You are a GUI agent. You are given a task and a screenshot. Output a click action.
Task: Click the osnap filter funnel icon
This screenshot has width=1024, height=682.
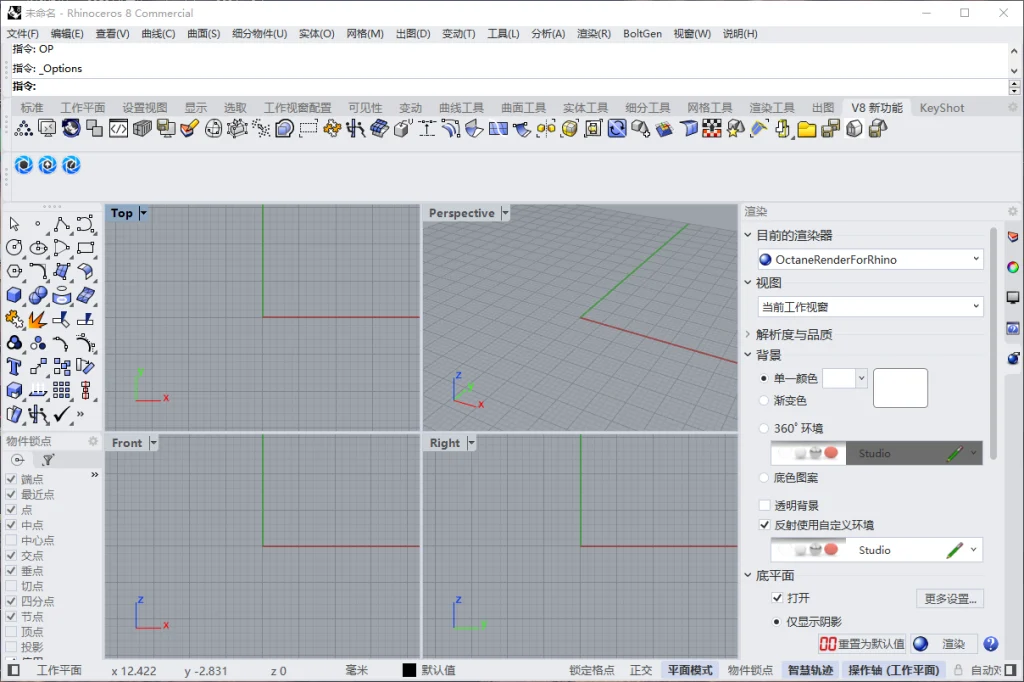pos(48,460)
